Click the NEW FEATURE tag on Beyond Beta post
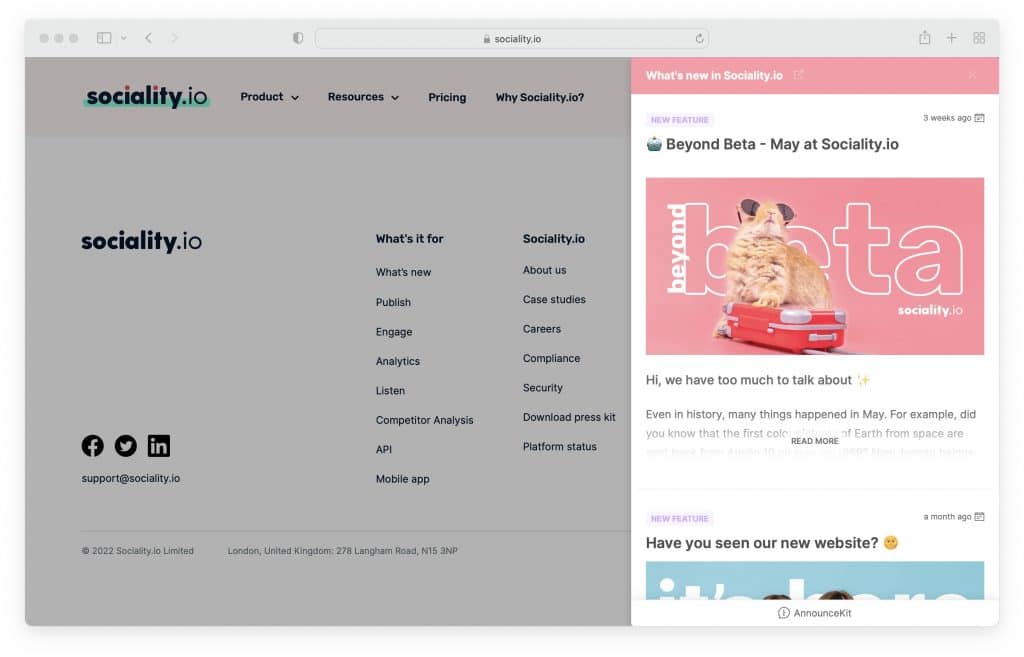The width and height of the screenshot is (1024, 657). 679,120
